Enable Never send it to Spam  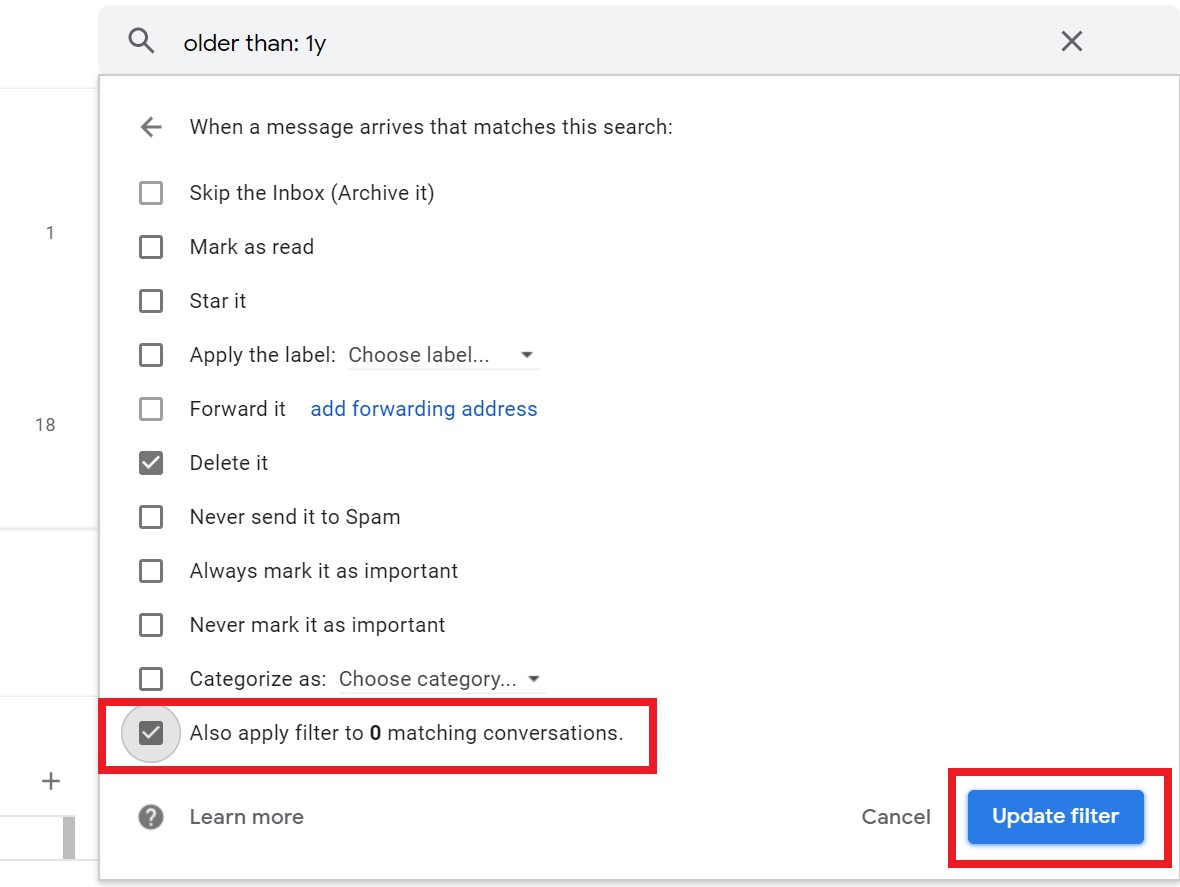(x=151, y=517)
